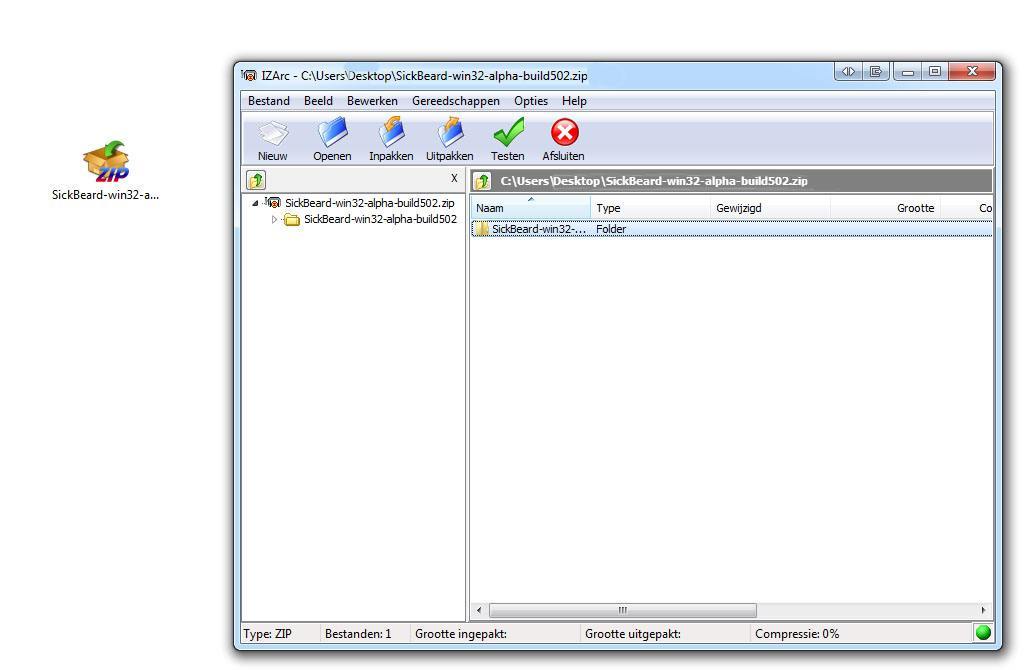The height and width of the screenshot is (670, 1025).
Task: Click the 'Folder' type cell in file list
Action: 611,229
